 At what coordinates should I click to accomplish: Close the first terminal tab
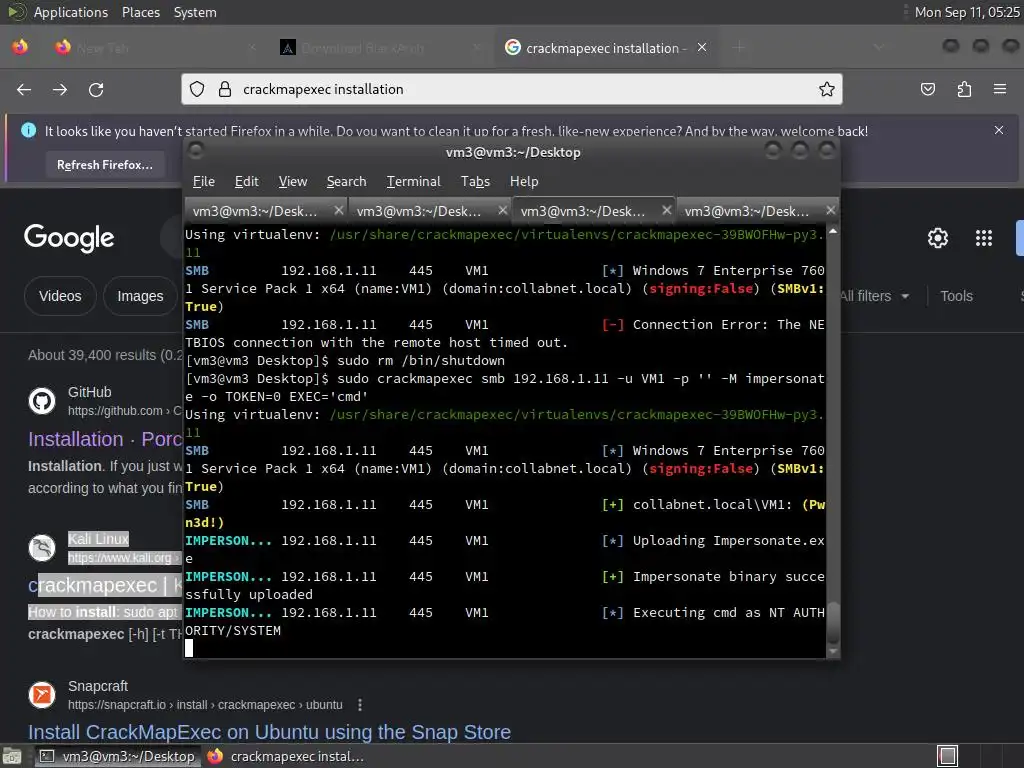(338, 210)
